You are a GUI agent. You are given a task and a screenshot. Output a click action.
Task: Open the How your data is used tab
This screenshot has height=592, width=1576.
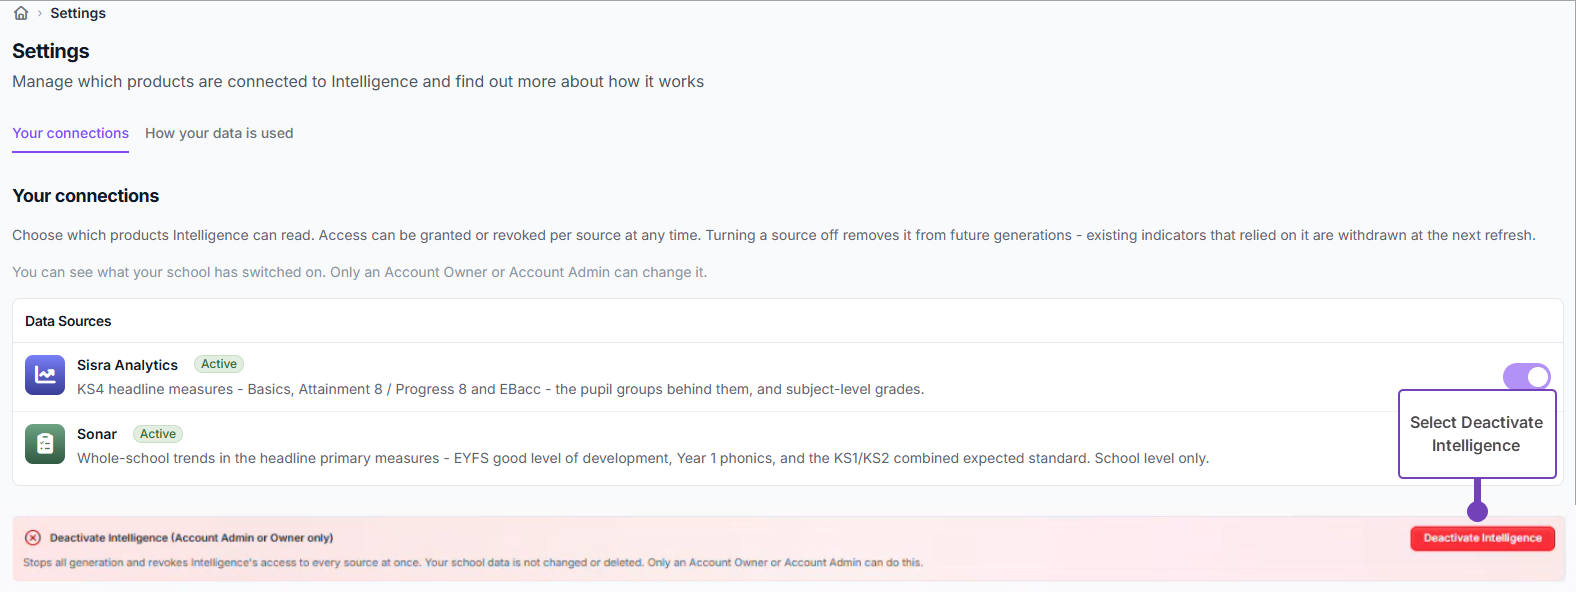(x=219, y=133)
